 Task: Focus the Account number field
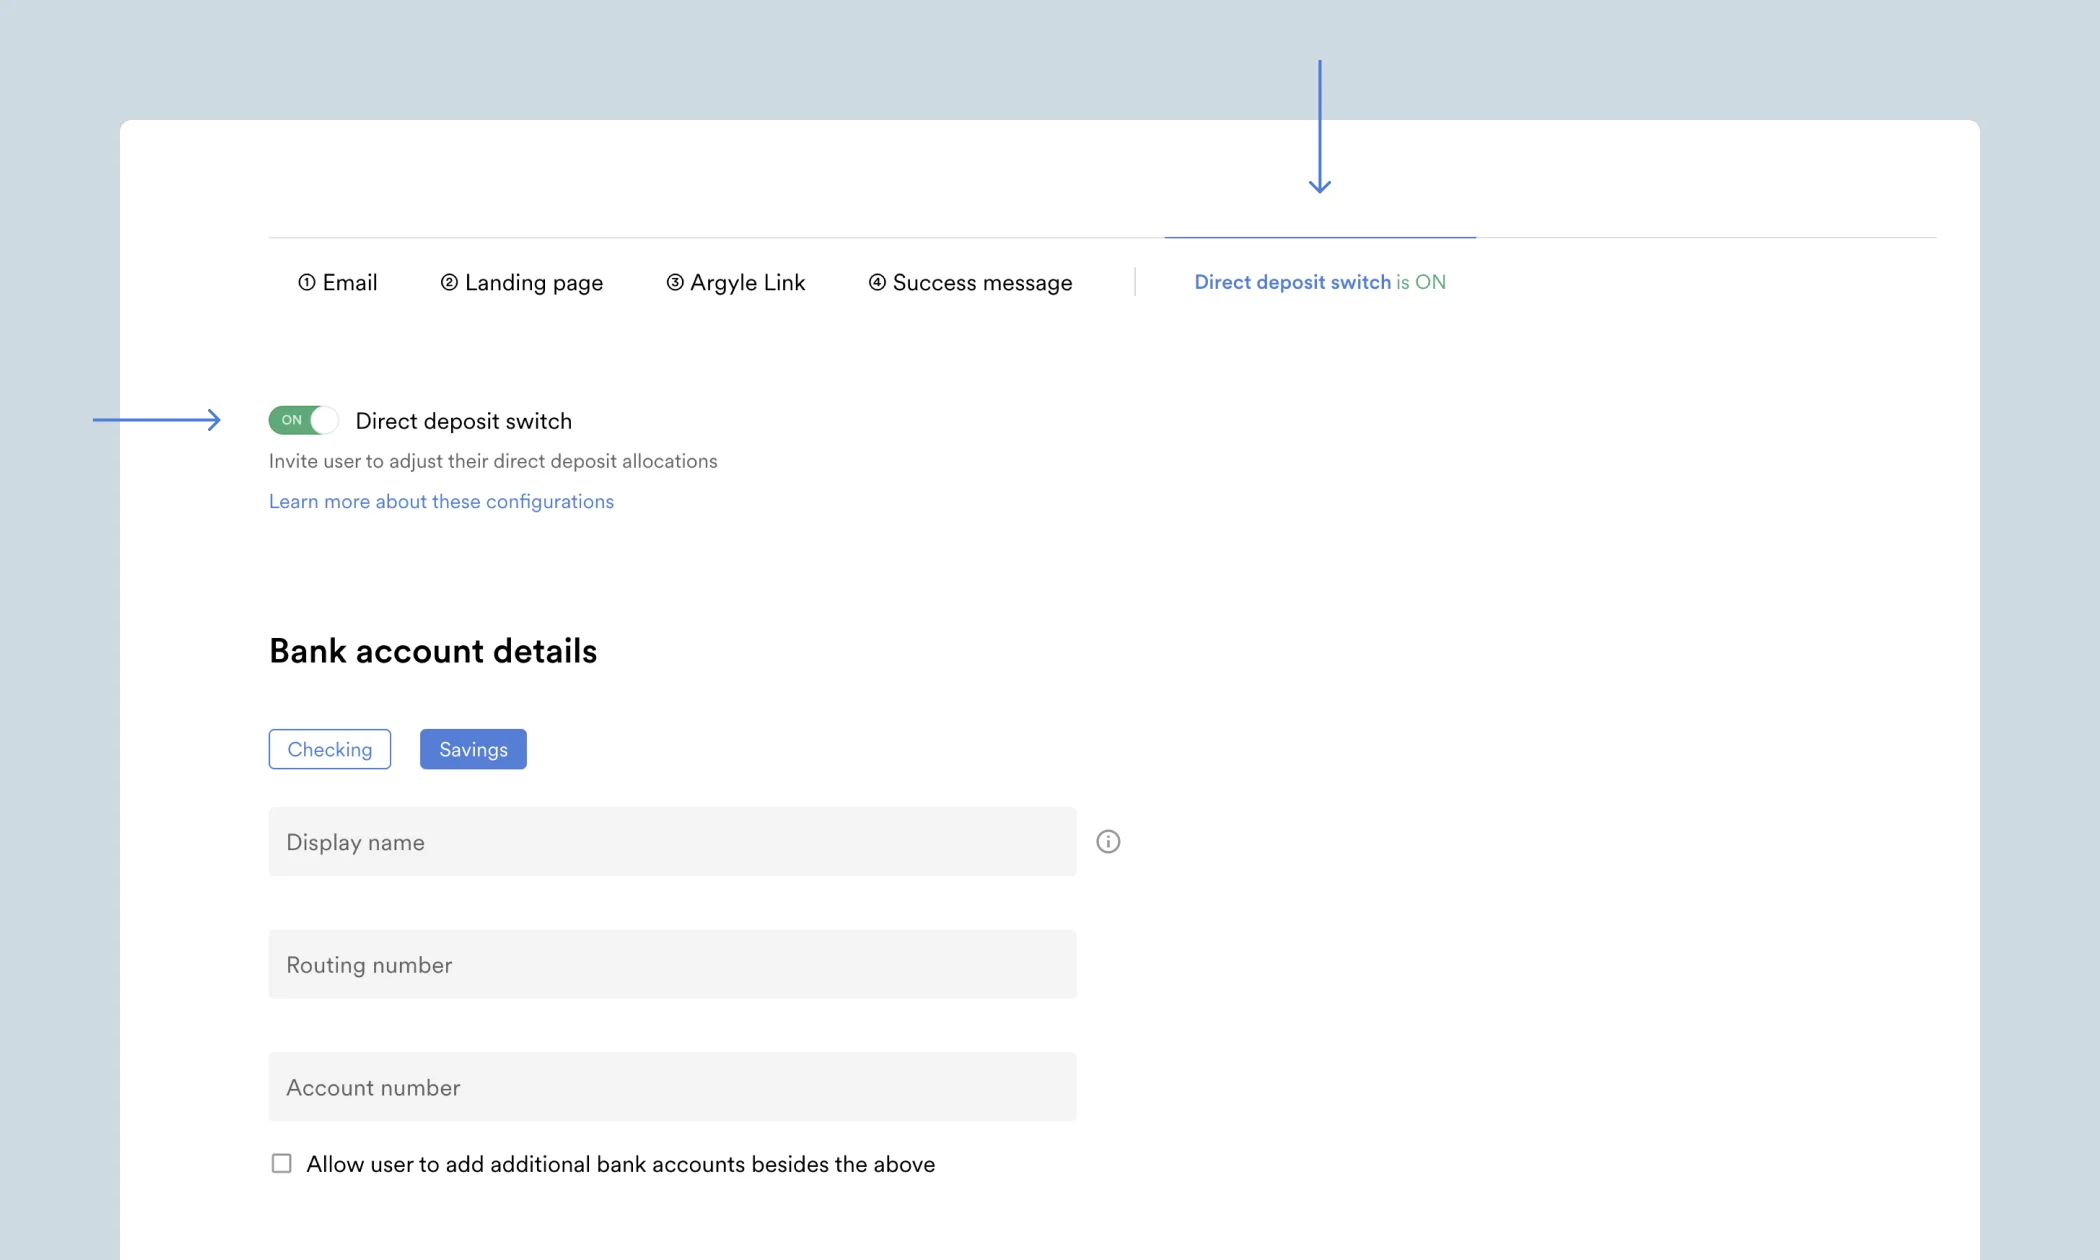click(672, 1087)
